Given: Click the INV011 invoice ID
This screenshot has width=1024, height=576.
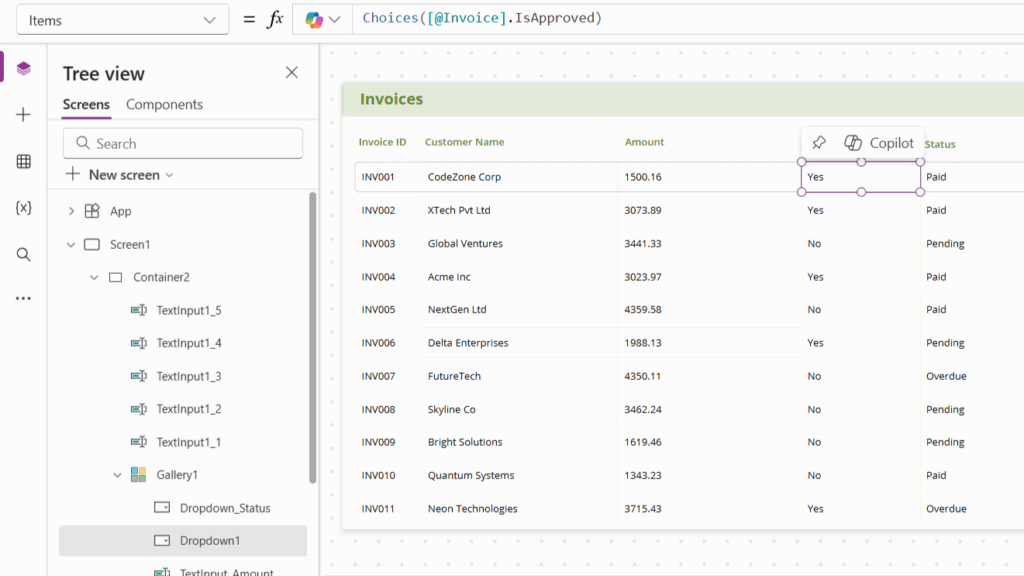Looking at the screenshot, I should [x=378, y=509].
